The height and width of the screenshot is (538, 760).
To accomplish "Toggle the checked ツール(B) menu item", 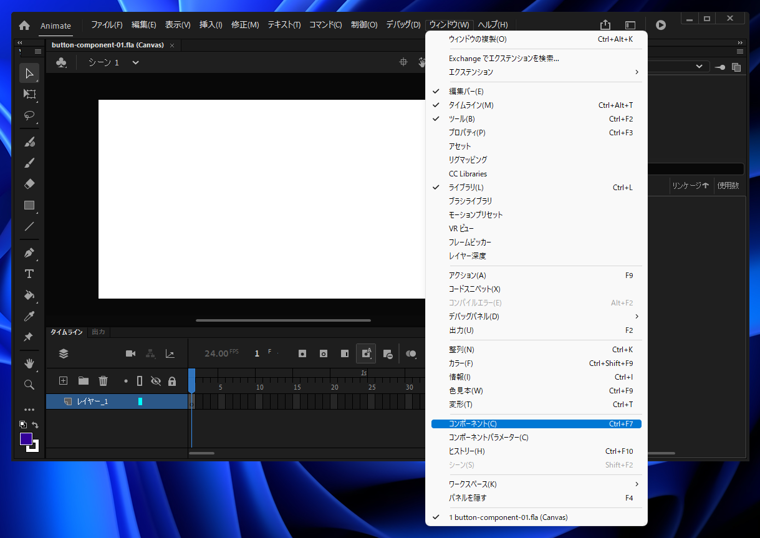I will tap(536, 119).
